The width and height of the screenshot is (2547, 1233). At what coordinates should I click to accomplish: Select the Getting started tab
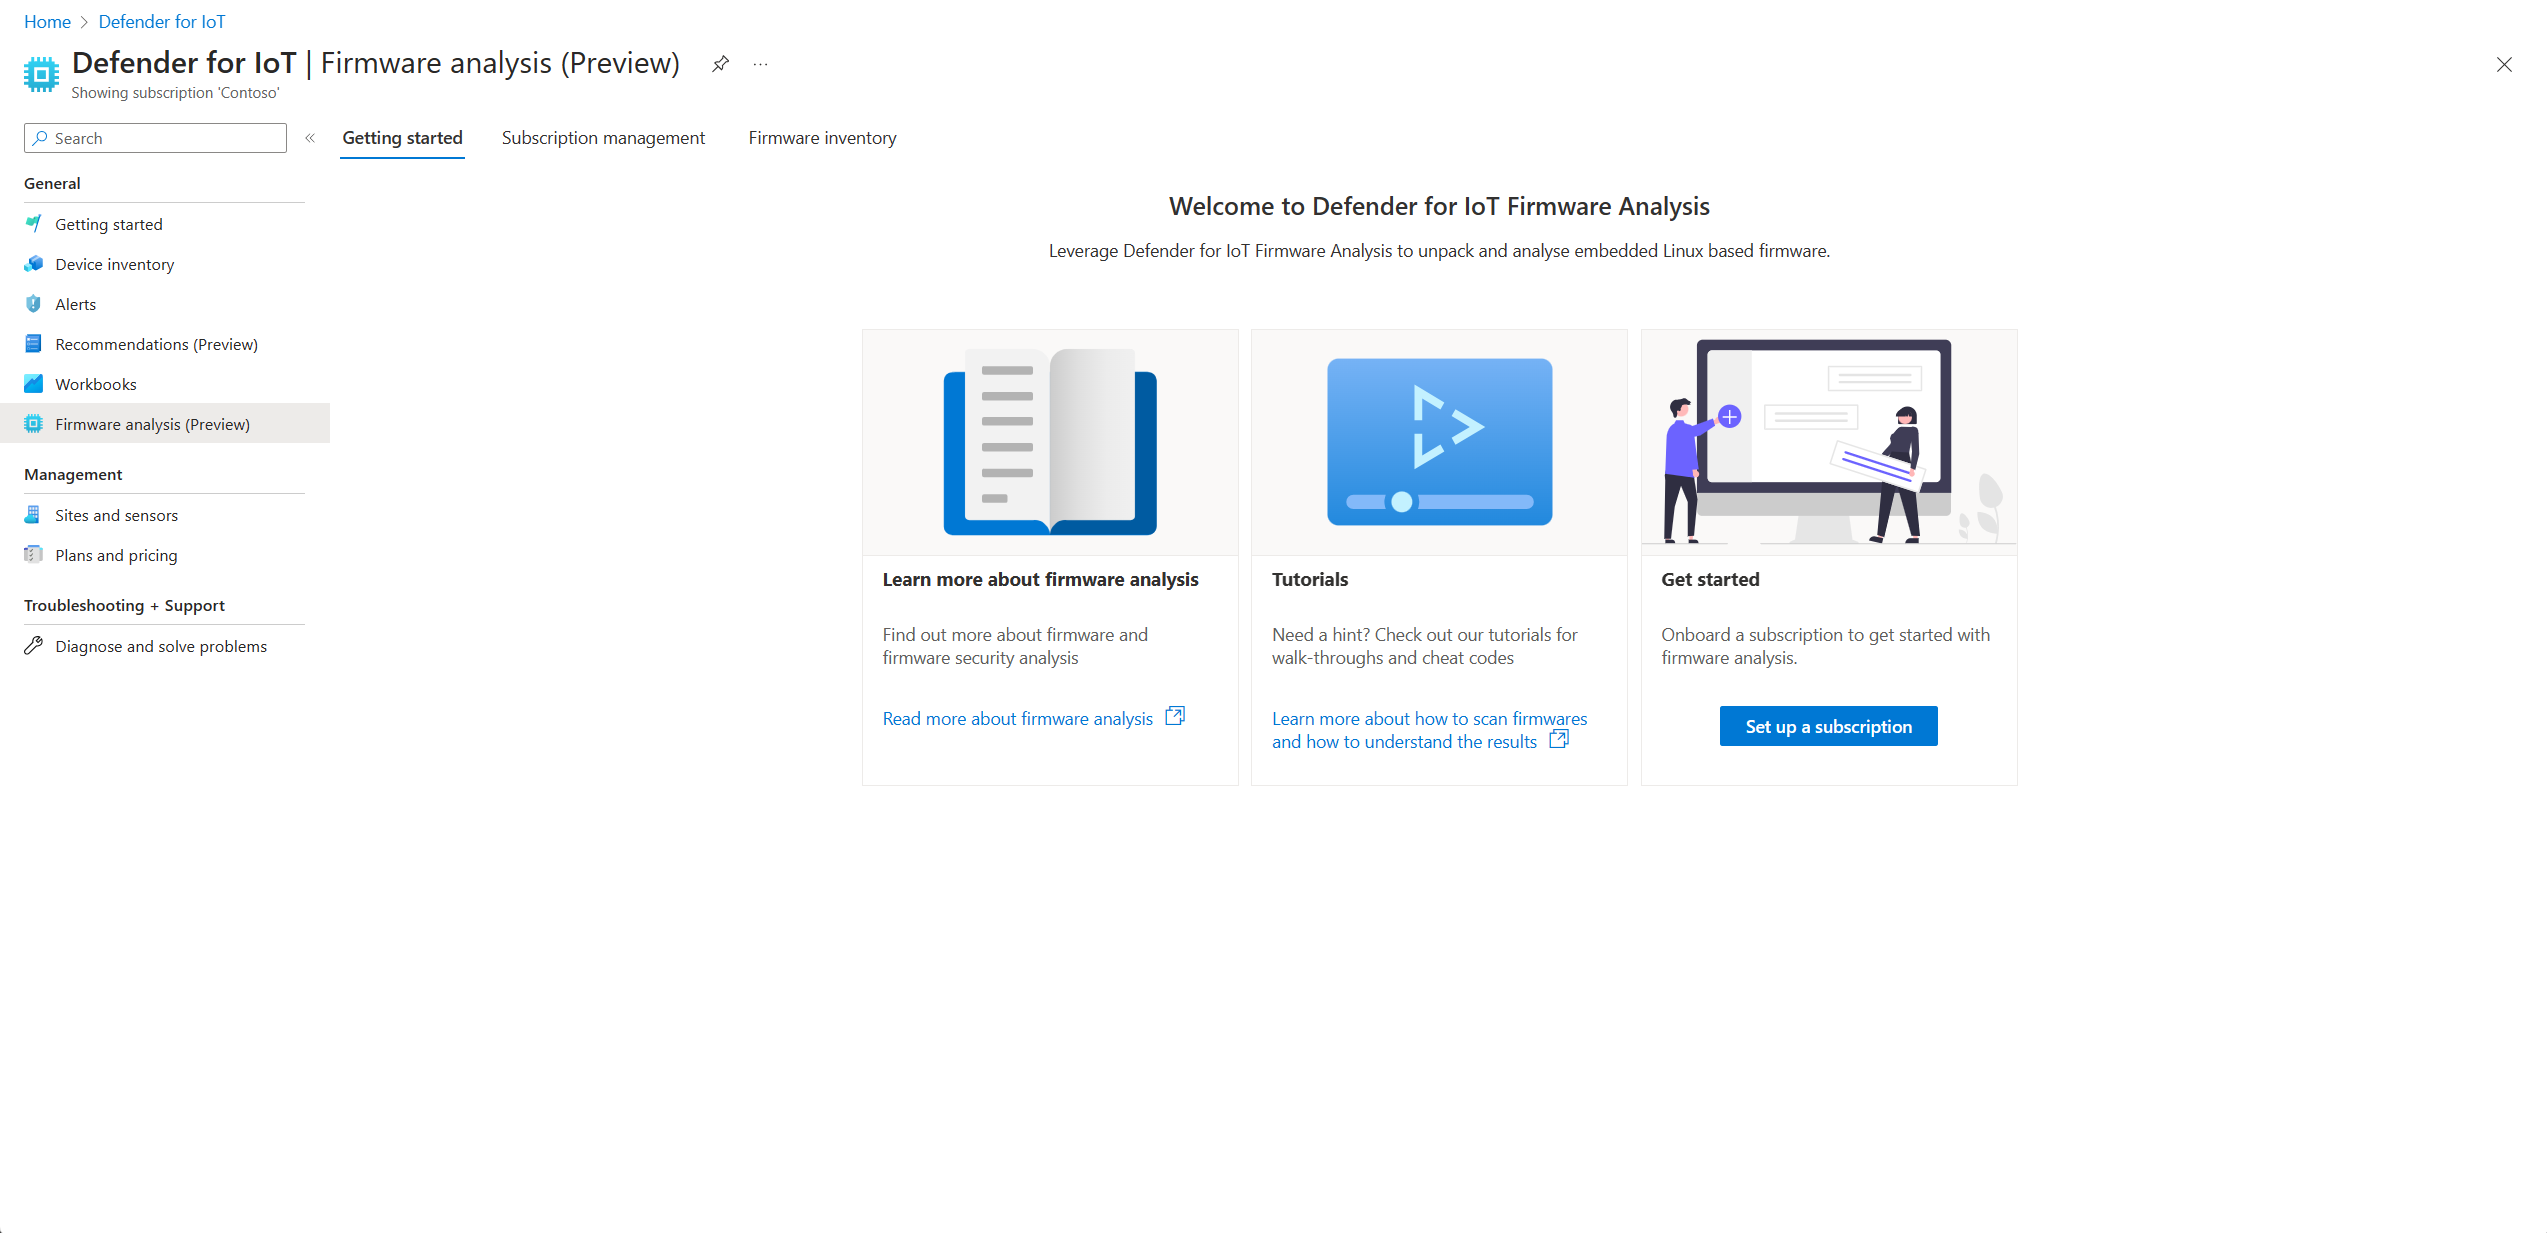click(x=402, y=138)
